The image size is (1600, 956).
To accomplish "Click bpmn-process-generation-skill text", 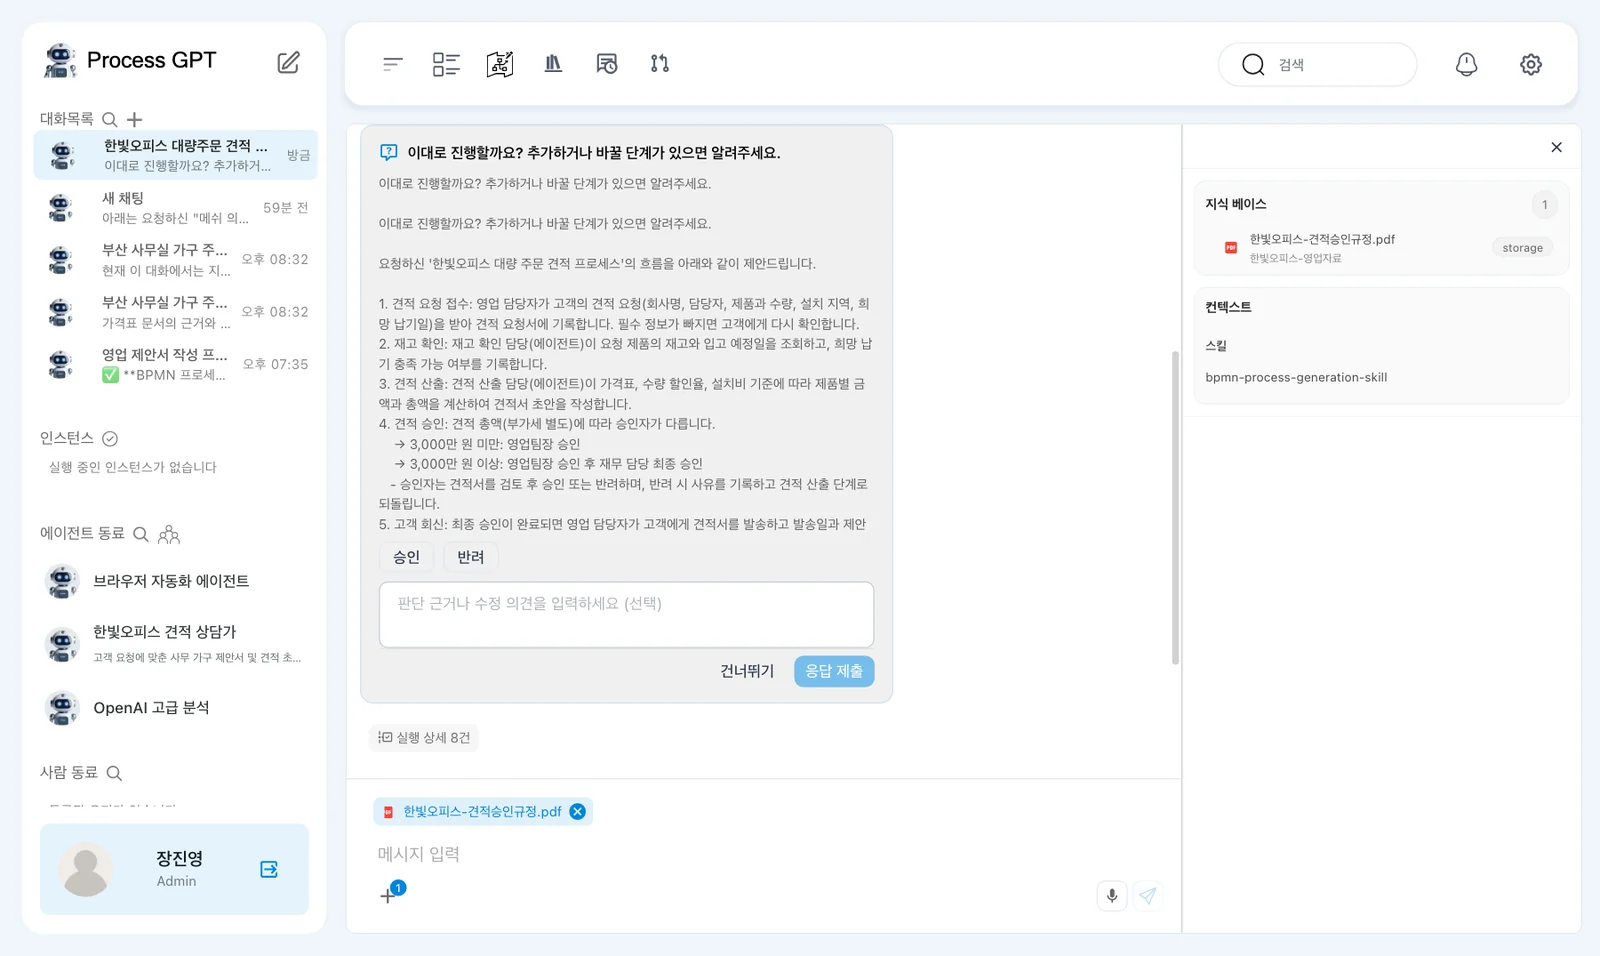I will tap(1296, 378).
